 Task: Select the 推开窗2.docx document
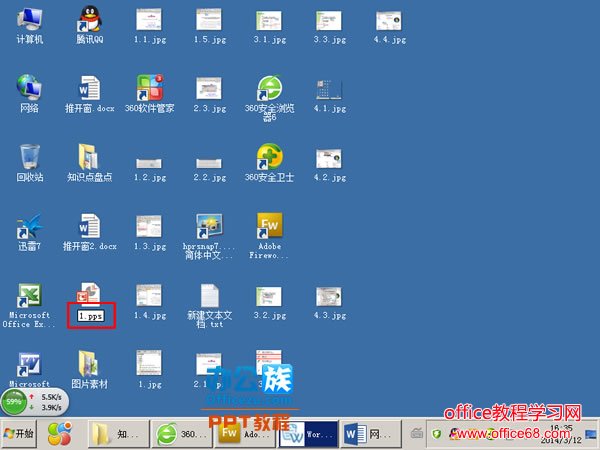tap(90, 232)
